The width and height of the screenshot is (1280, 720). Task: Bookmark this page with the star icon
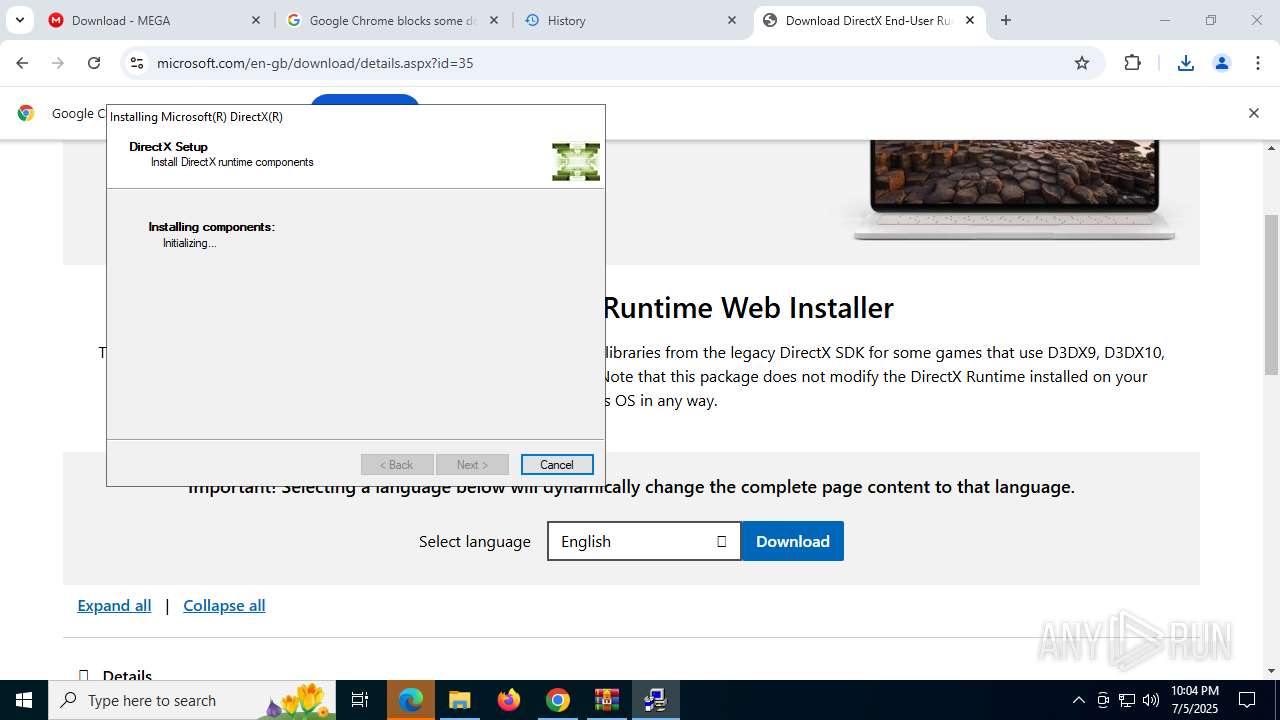[1082, 63]
